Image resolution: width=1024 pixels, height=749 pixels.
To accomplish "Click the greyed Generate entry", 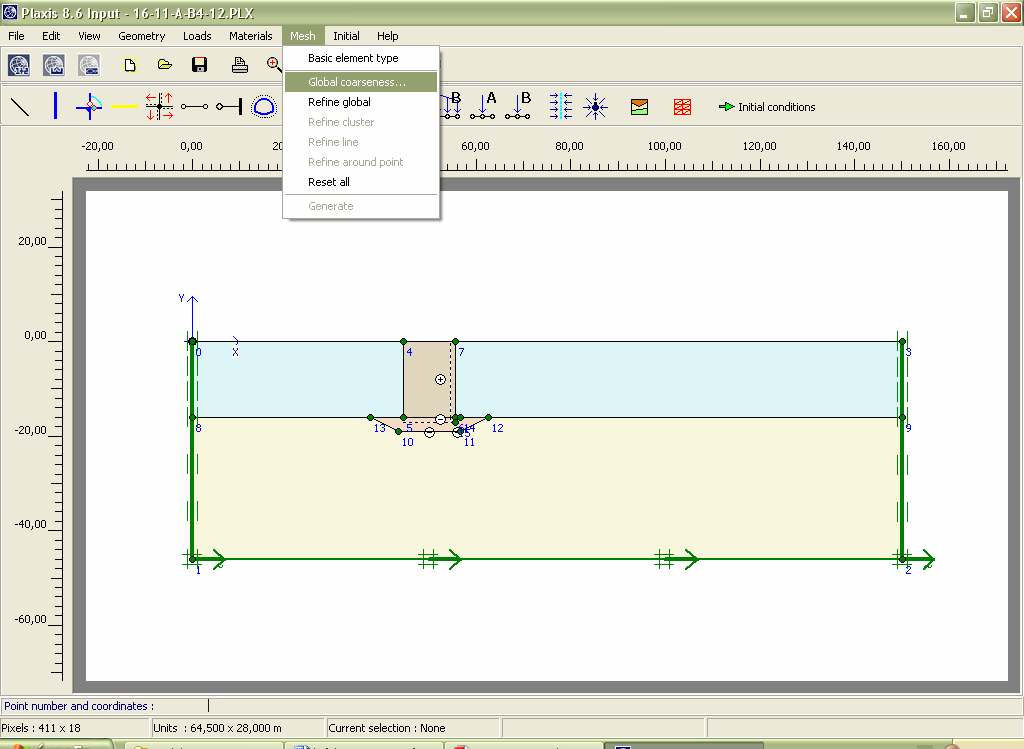I will tap(361, 206).
